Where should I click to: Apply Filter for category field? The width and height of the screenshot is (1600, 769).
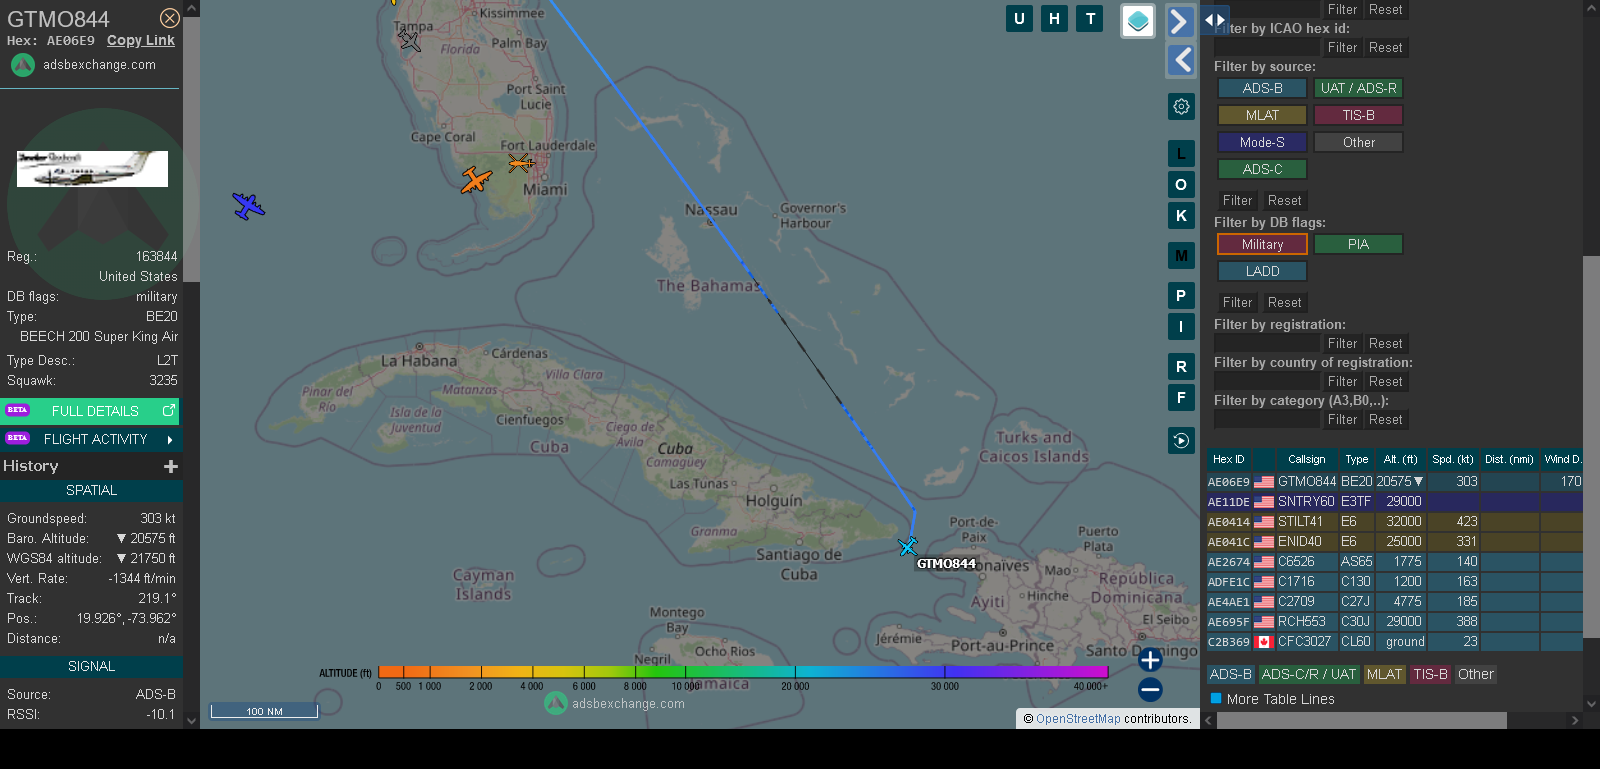tap(1342, 419)
